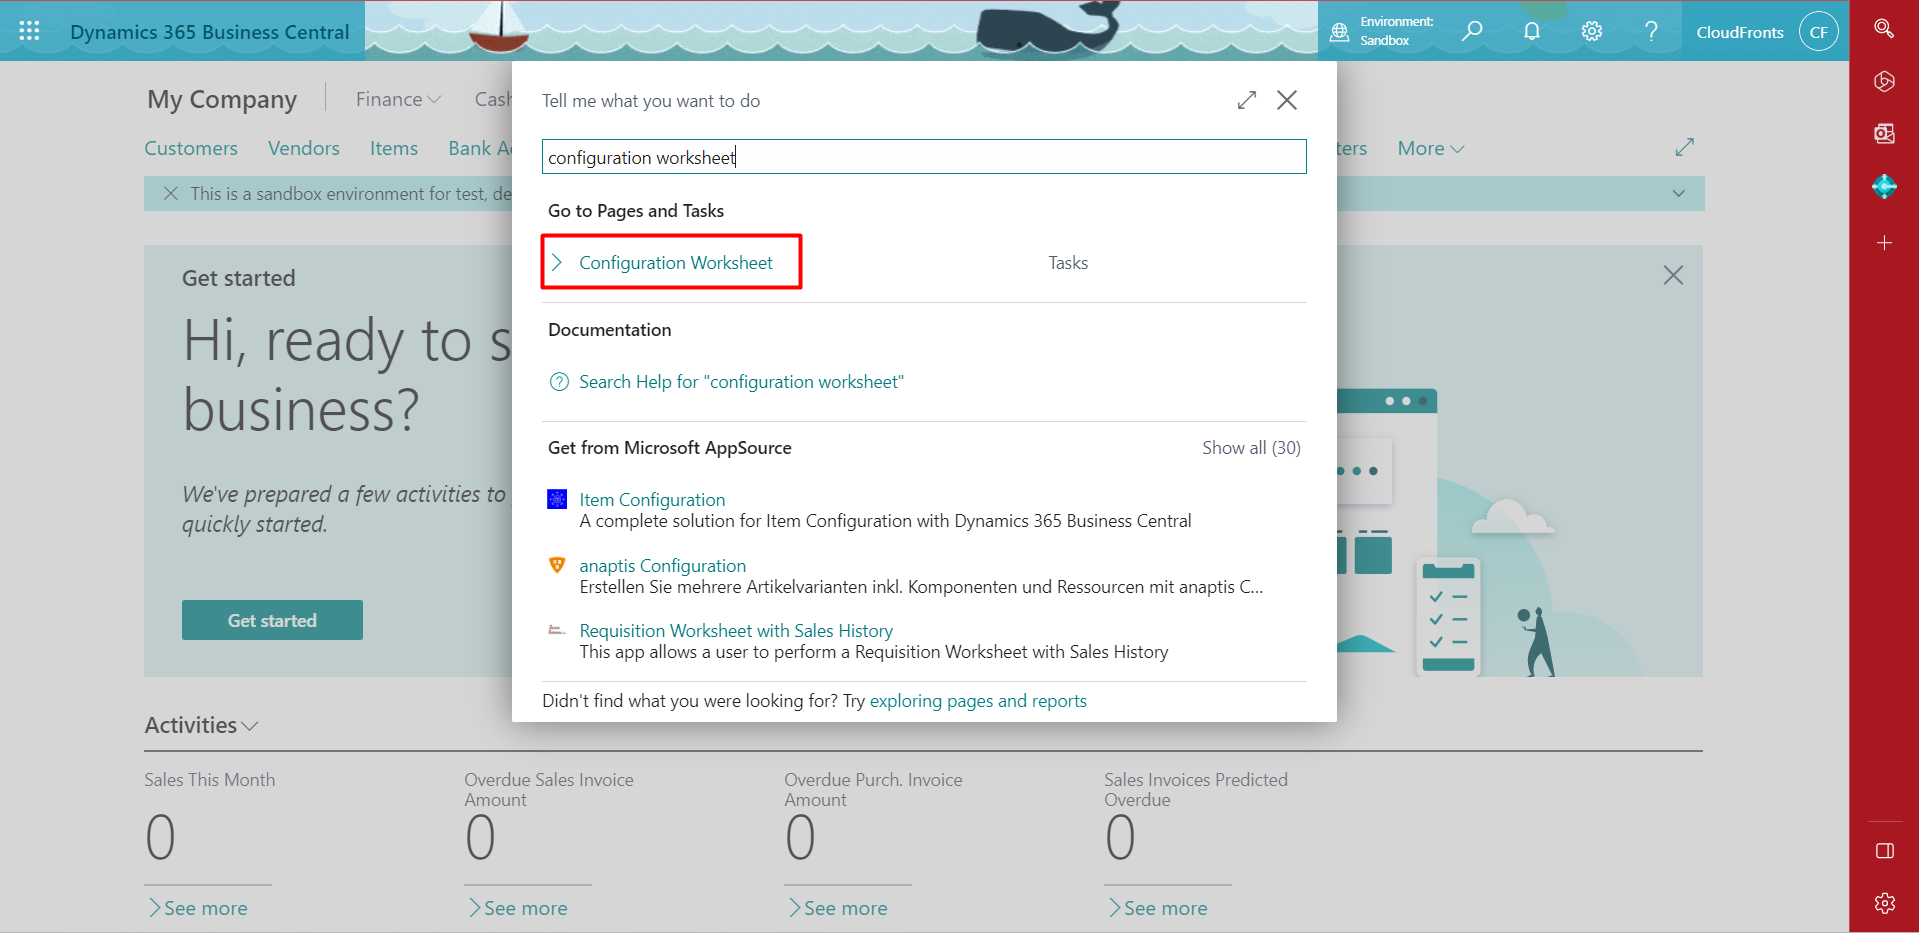Expand the sandbox notification chevron
This screenshot has height=933, width=1919.
(1678, 194)
